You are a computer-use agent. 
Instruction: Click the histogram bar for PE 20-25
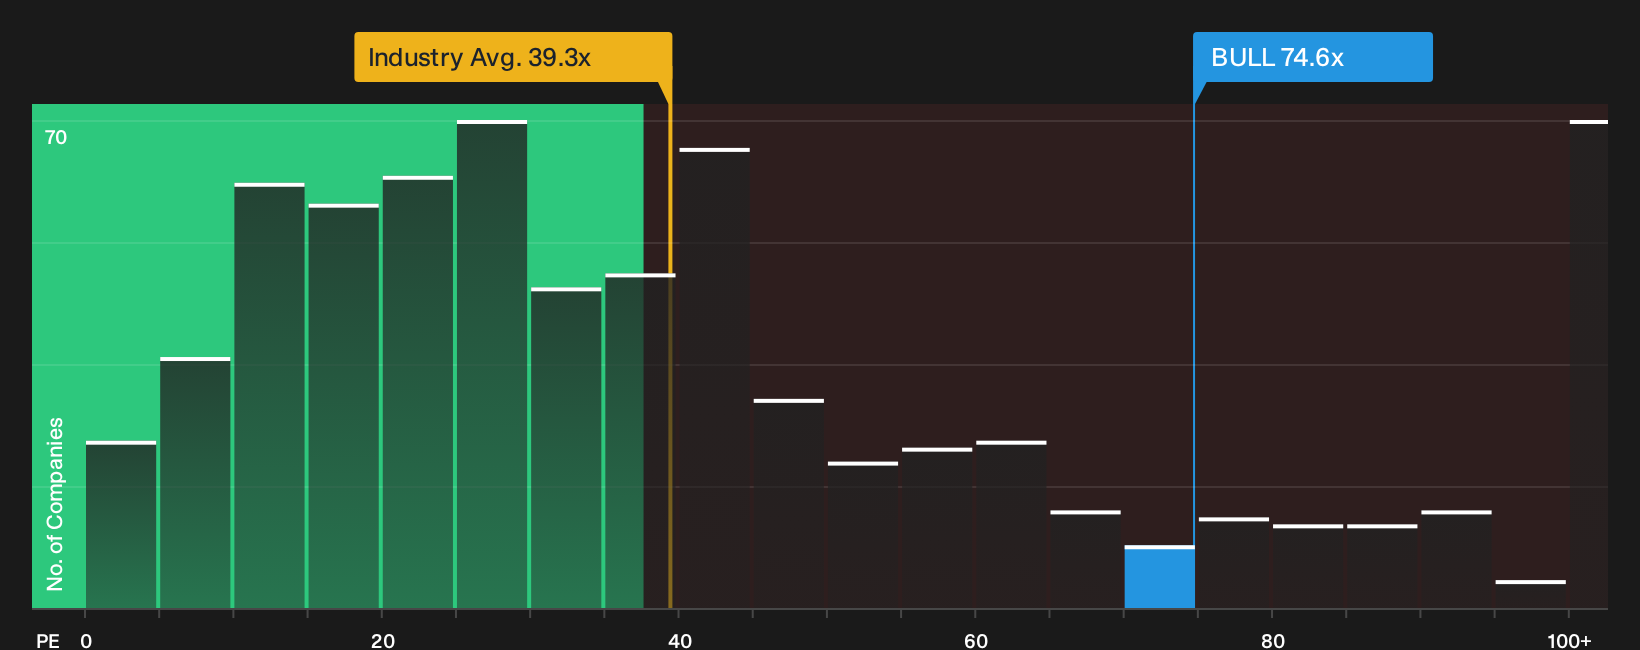[x=418, y=393]
